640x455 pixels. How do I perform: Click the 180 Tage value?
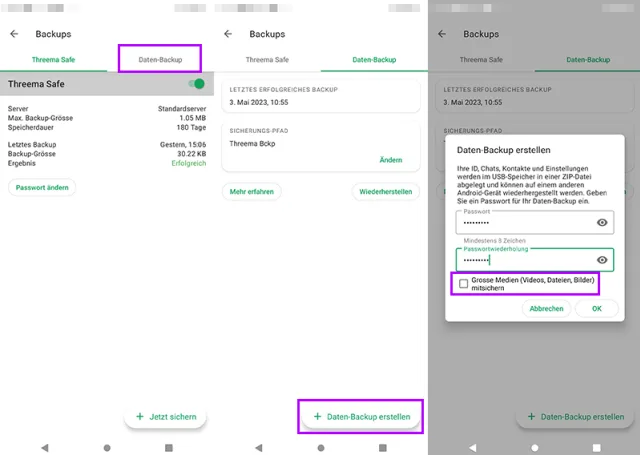[x=191, y=127]
